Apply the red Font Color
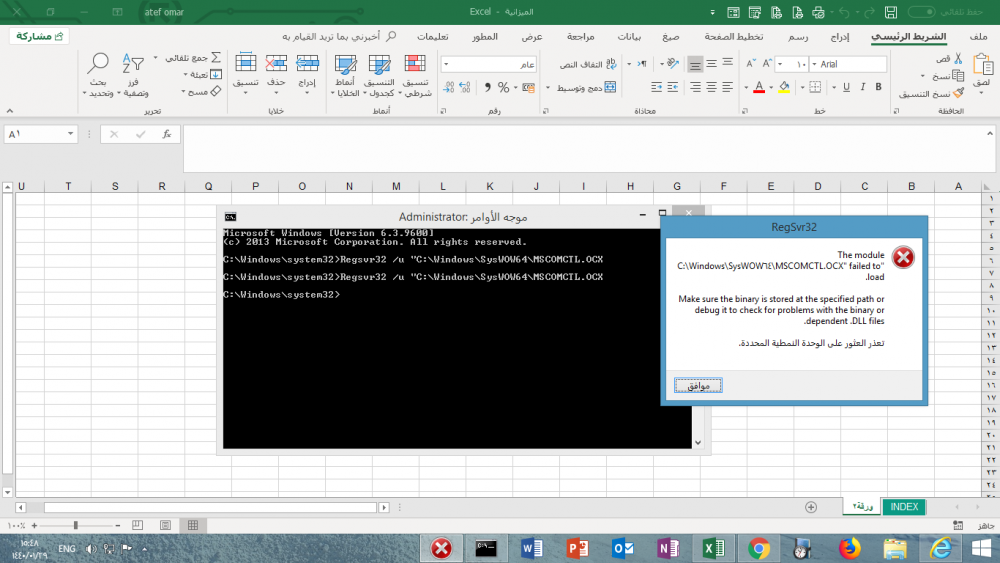The height and width of the screenshot is (563, 1000). (759, 87)
